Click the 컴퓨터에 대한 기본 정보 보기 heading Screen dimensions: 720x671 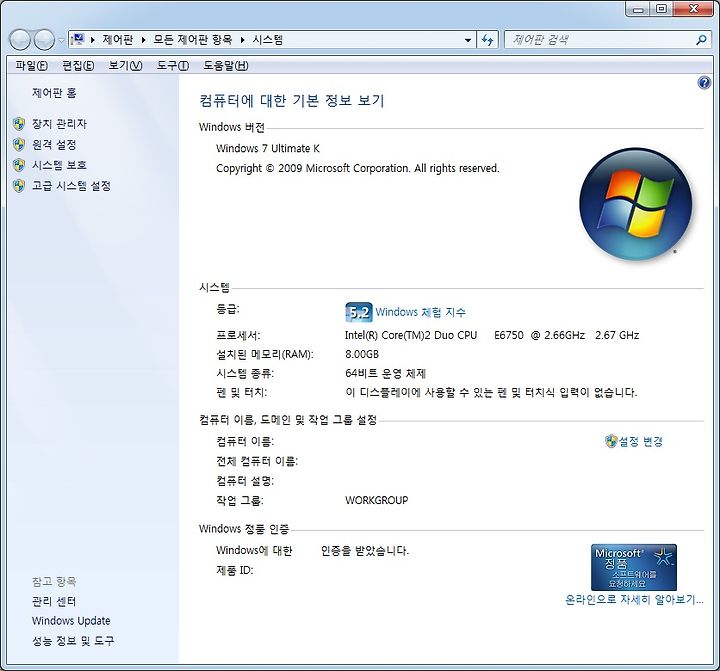pos(292,101)
